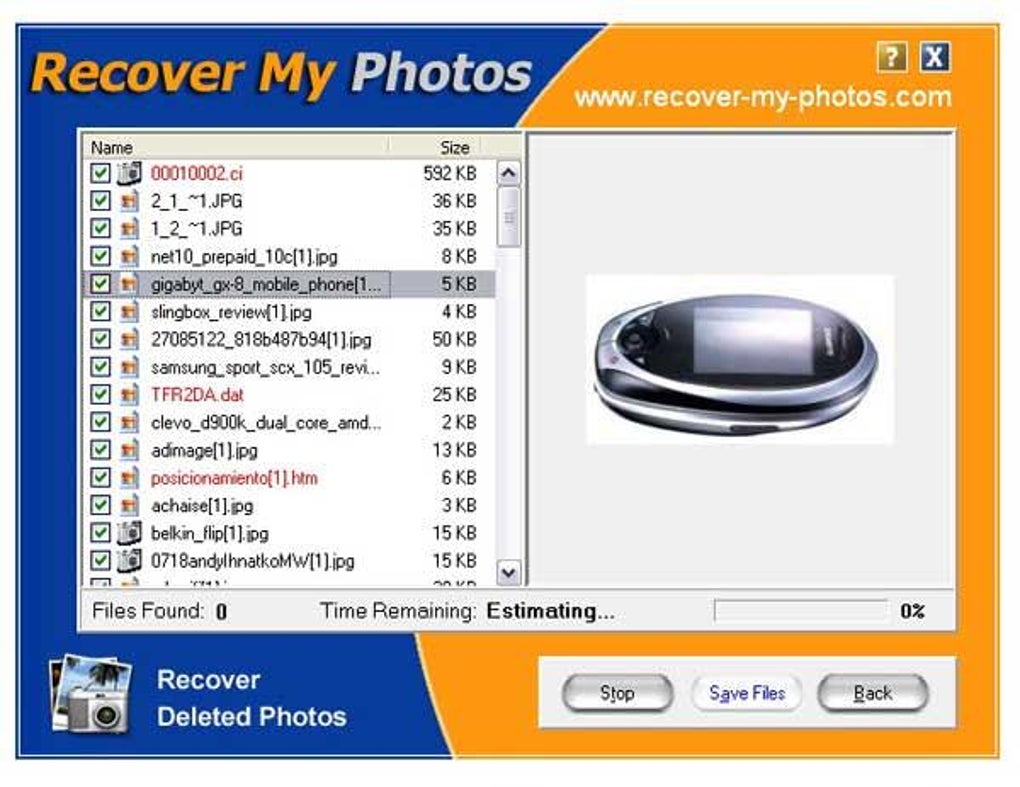The image size is (1020, 787).
Task: Uncheck the belkin_flip[1].jpg checkbox
Action: coord(100,533)
